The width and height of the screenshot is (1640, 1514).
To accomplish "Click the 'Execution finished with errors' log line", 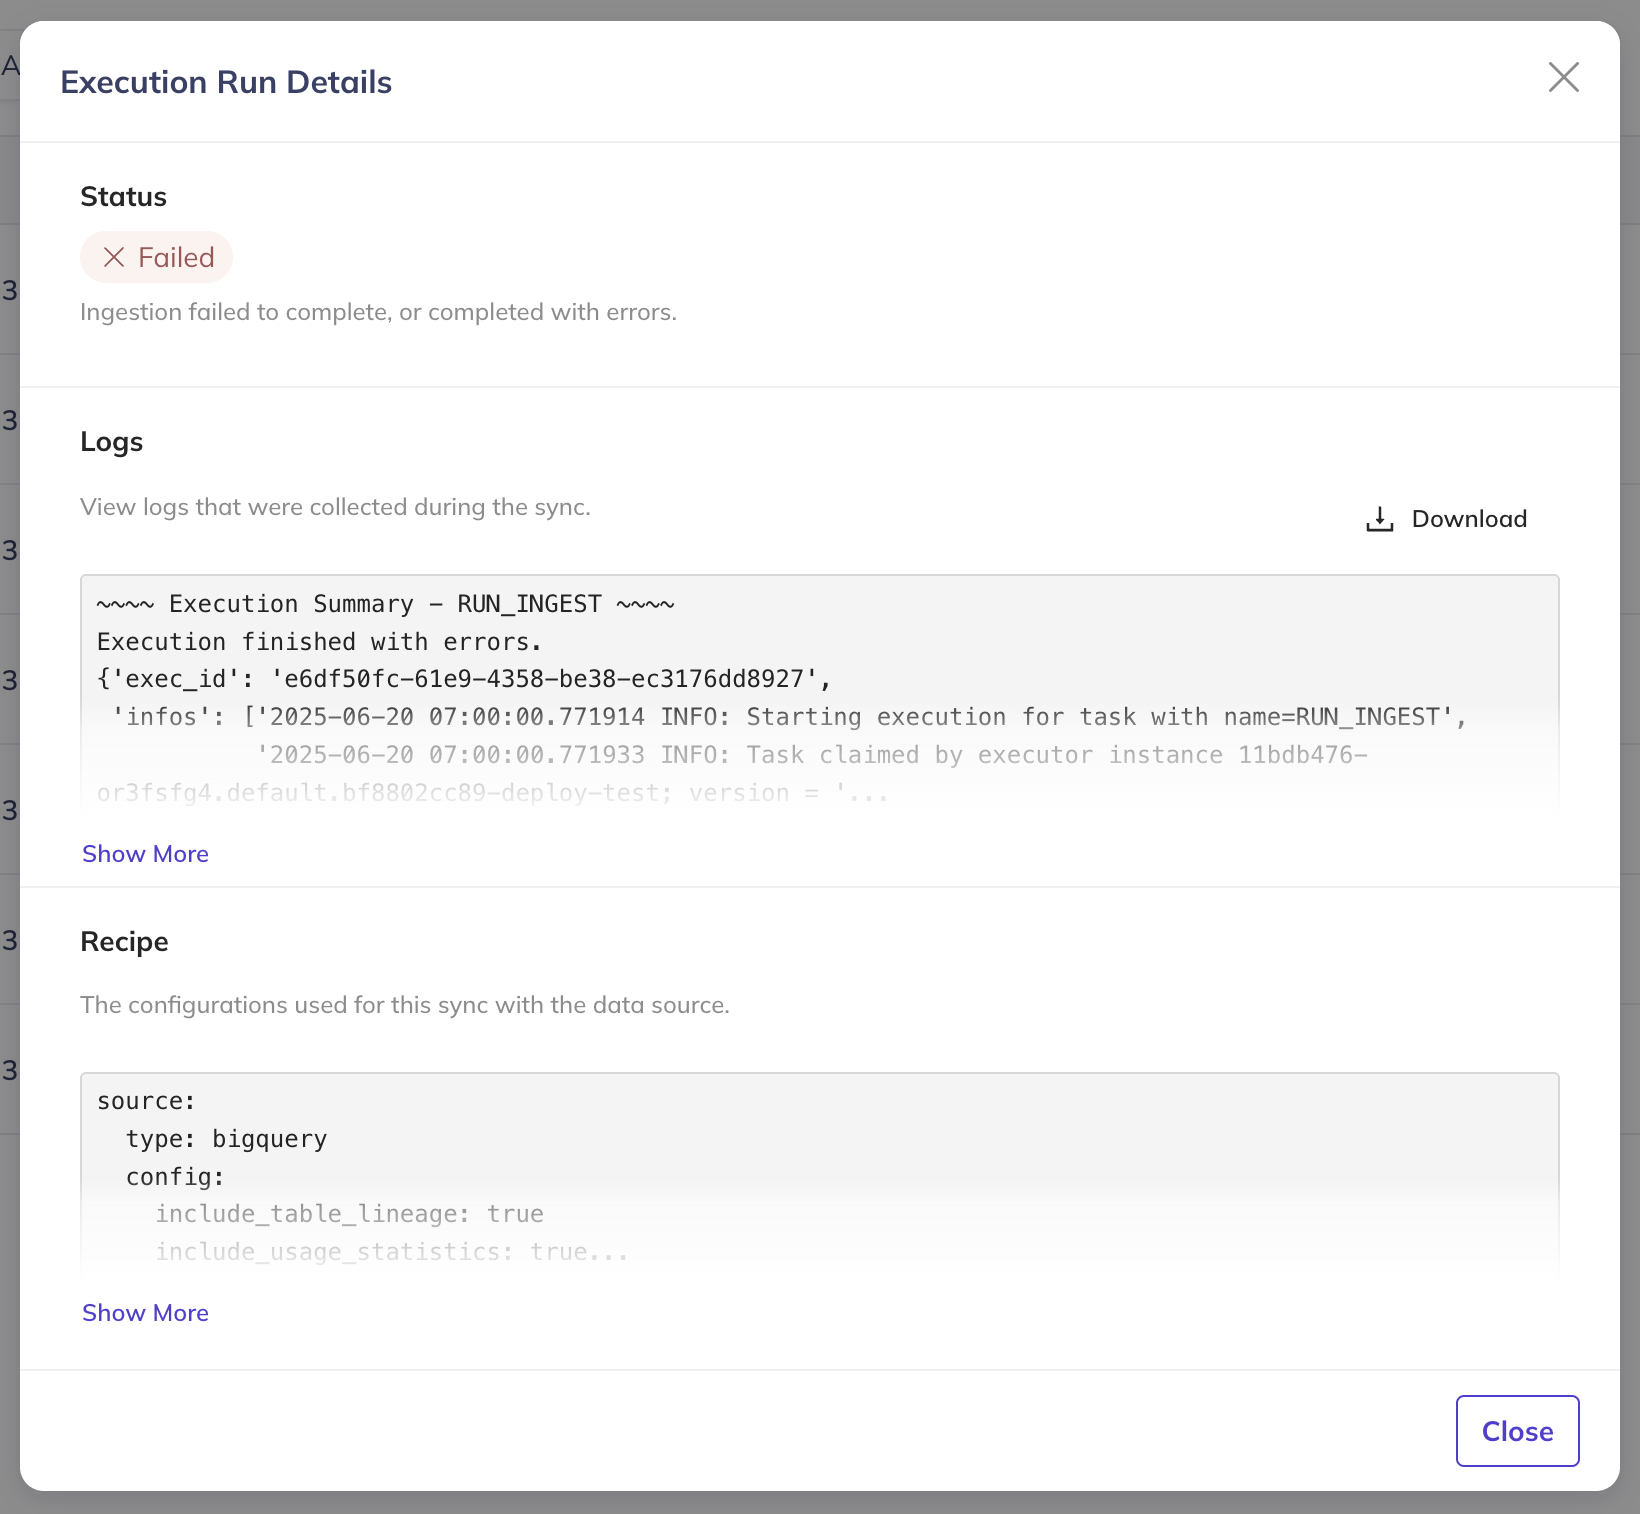I will pos(319,642).
